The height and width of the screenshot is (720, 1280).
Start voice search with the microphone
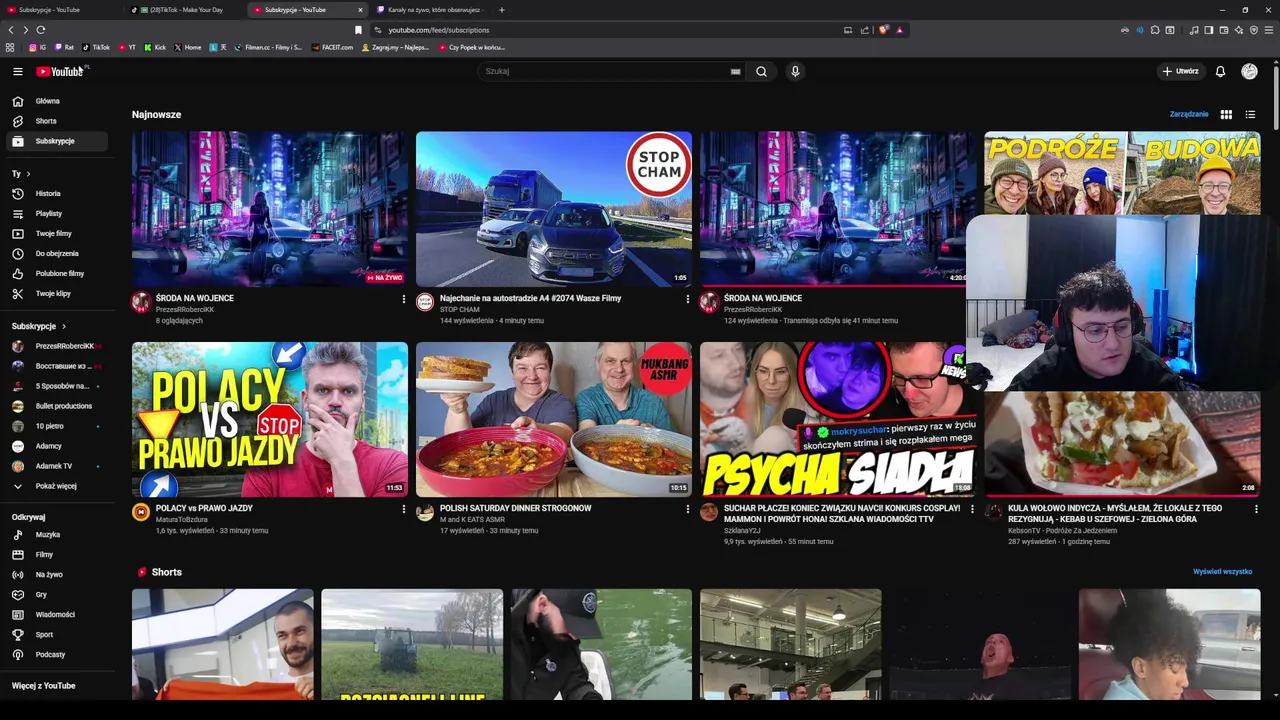795,71
